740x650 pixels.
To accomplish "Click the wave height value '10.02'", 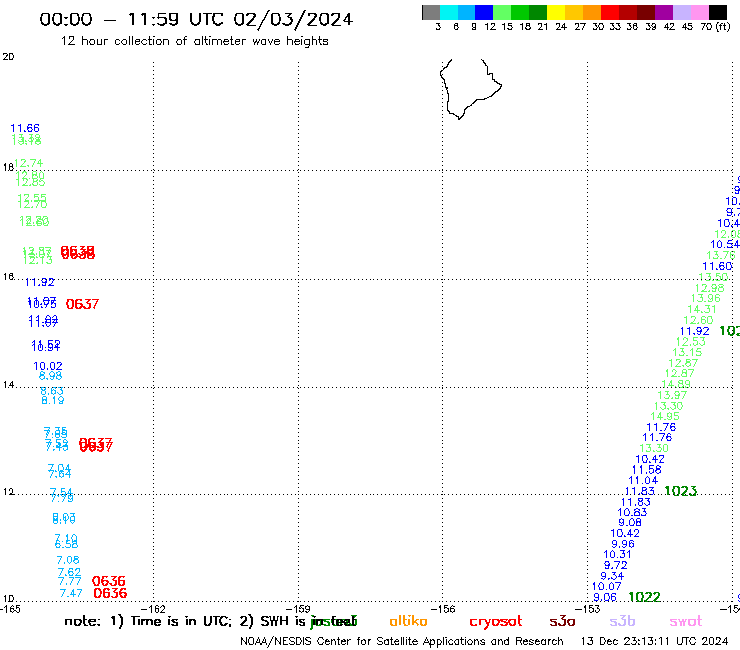I will tap(48, 366).
